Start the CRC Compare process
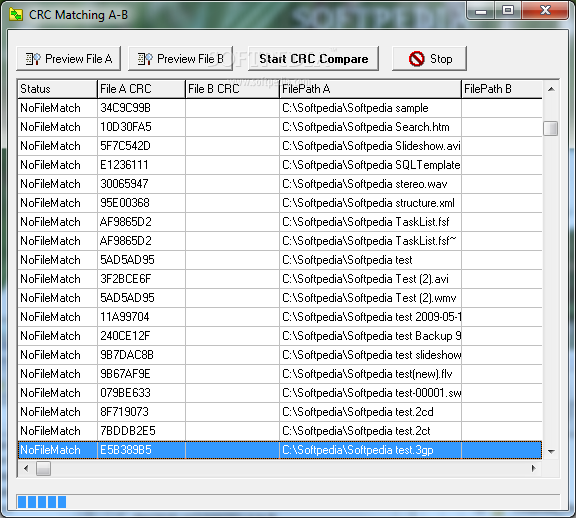576x518 pixels. 313,59
